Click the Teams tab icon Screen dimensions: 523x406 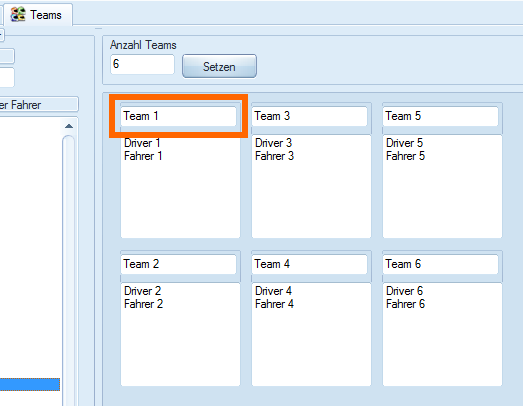(18, 15)
